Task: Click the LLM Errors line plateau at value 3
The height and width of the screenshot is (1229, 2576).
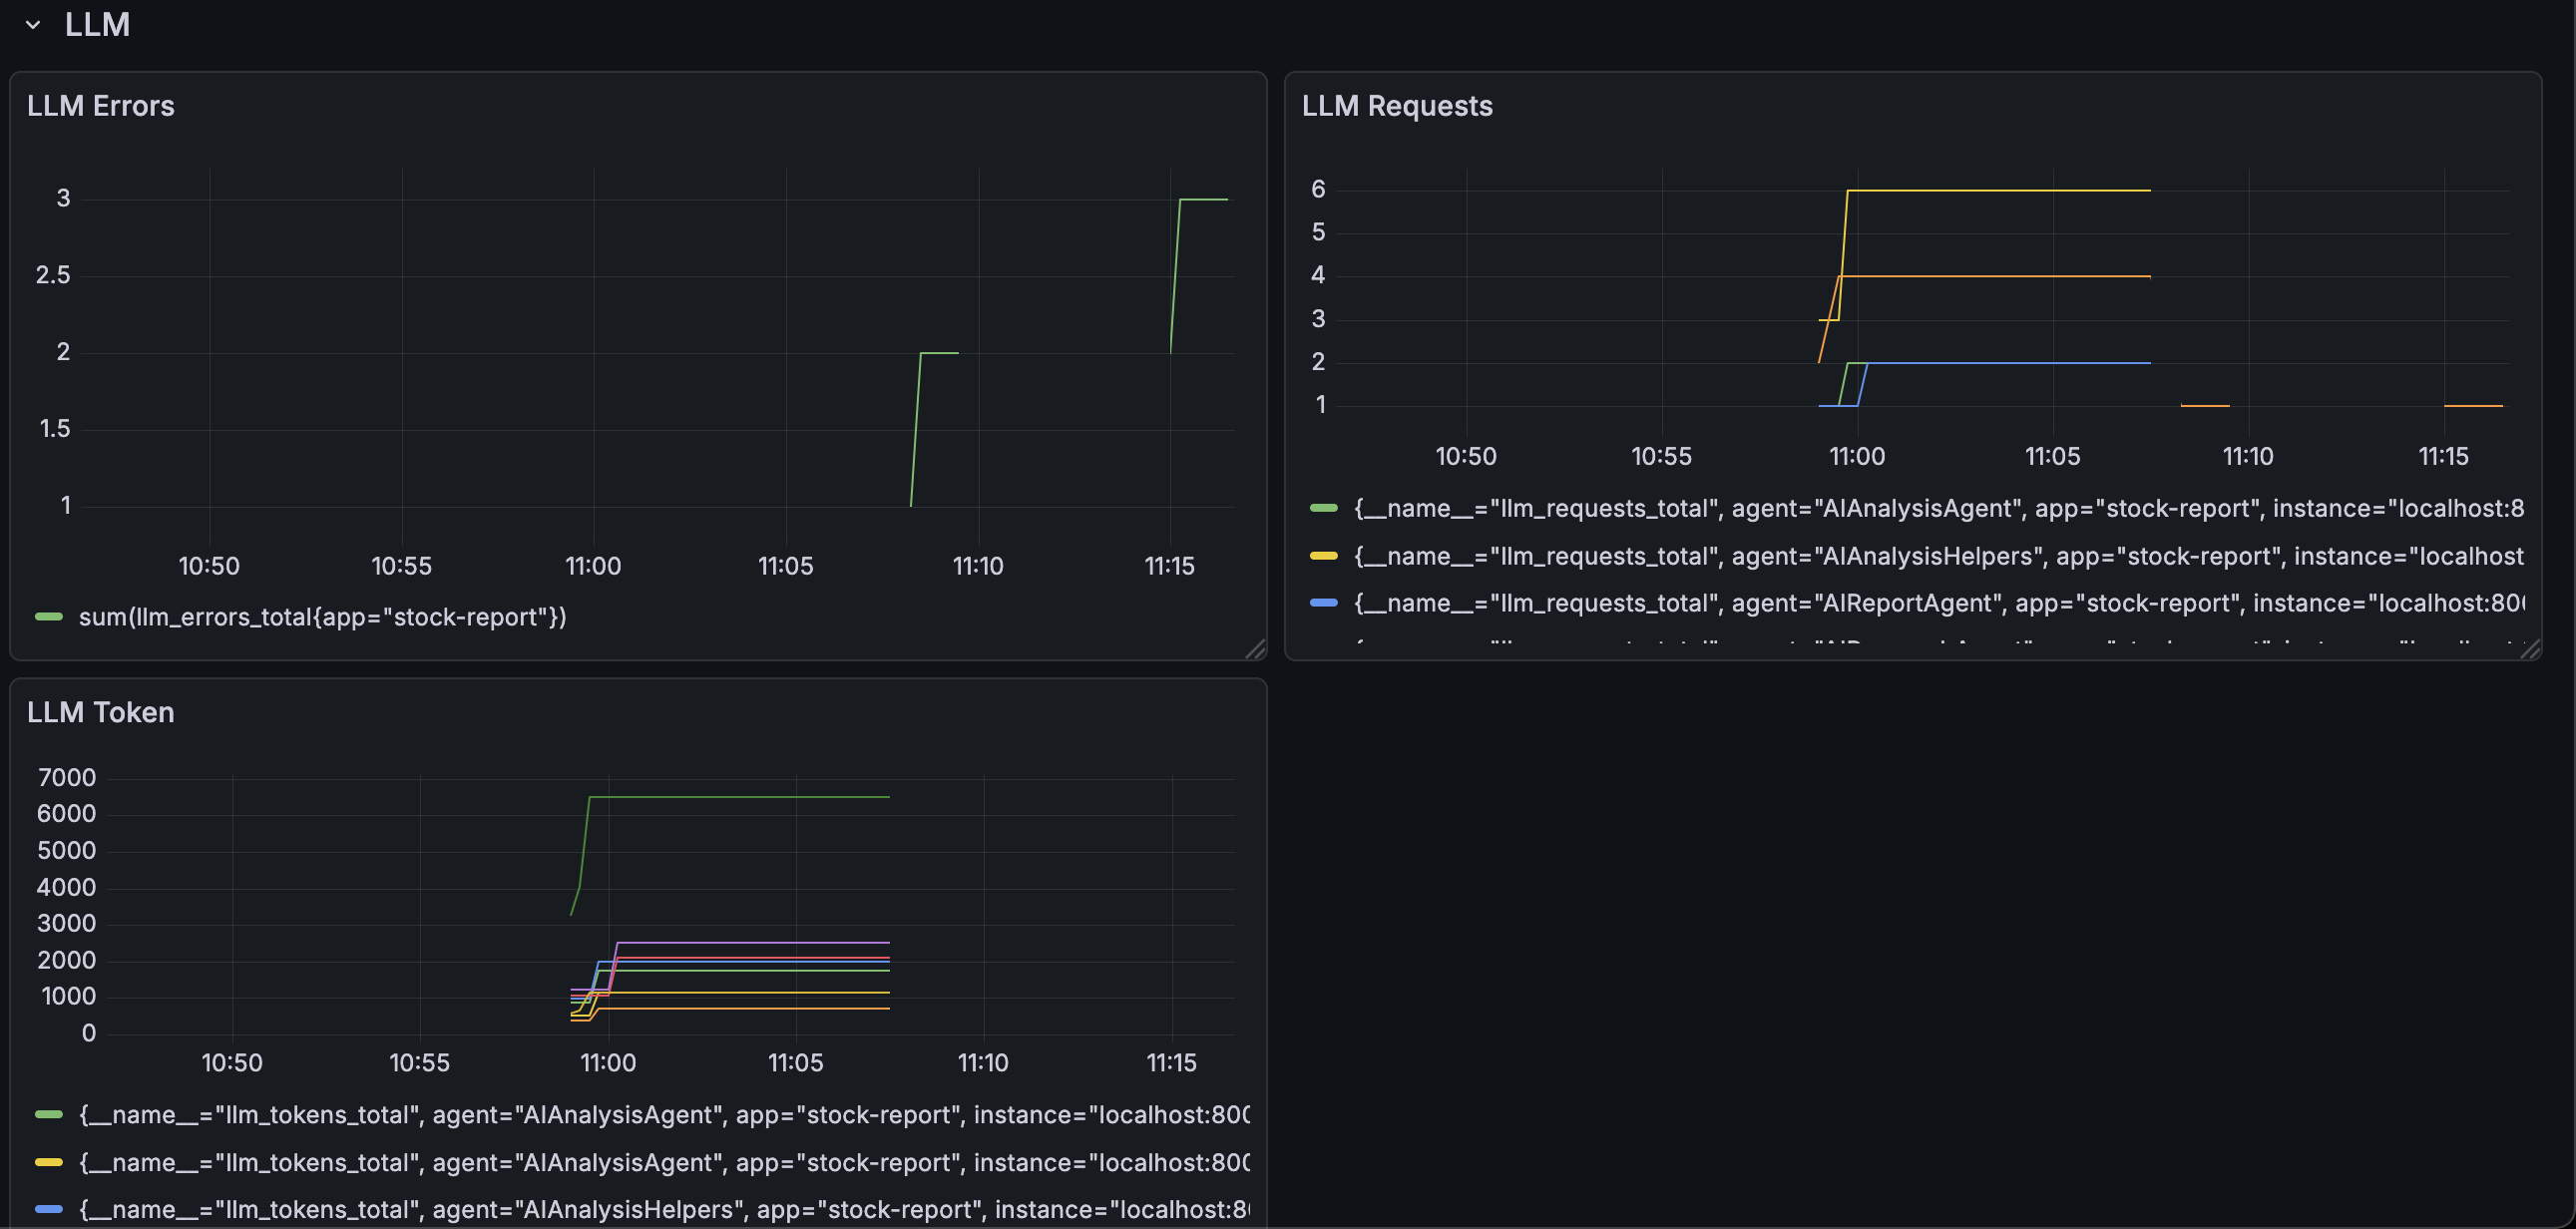Action: [1204, 199]
